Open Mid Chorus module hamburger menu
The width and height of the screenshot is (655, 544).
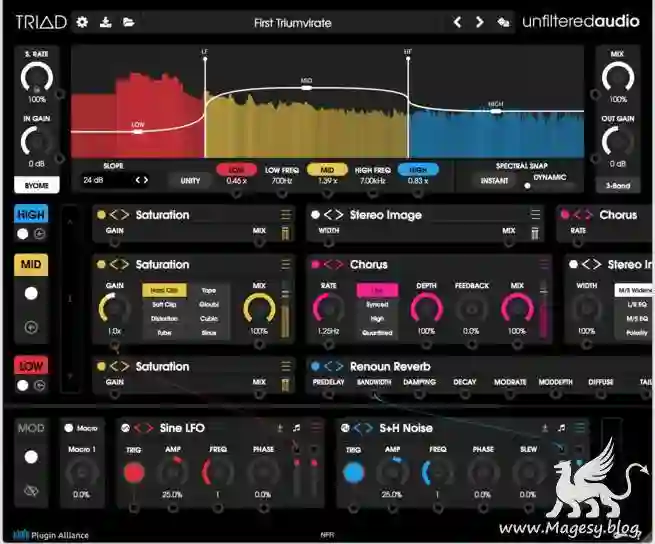click(544, 264)
